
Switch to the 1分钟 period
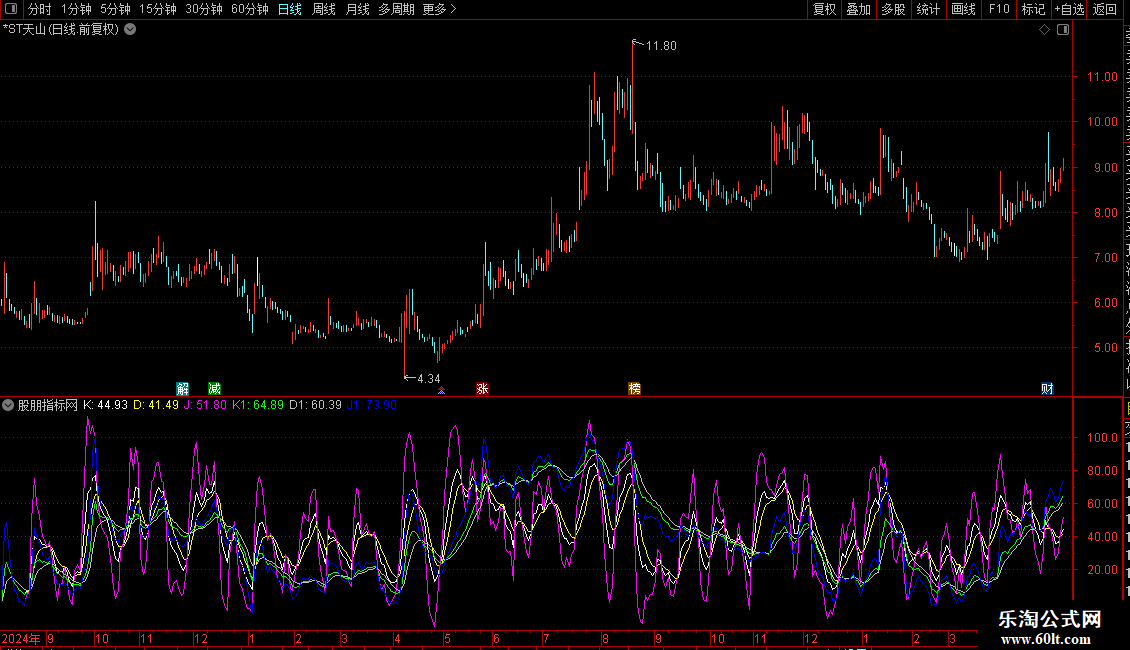76,9
